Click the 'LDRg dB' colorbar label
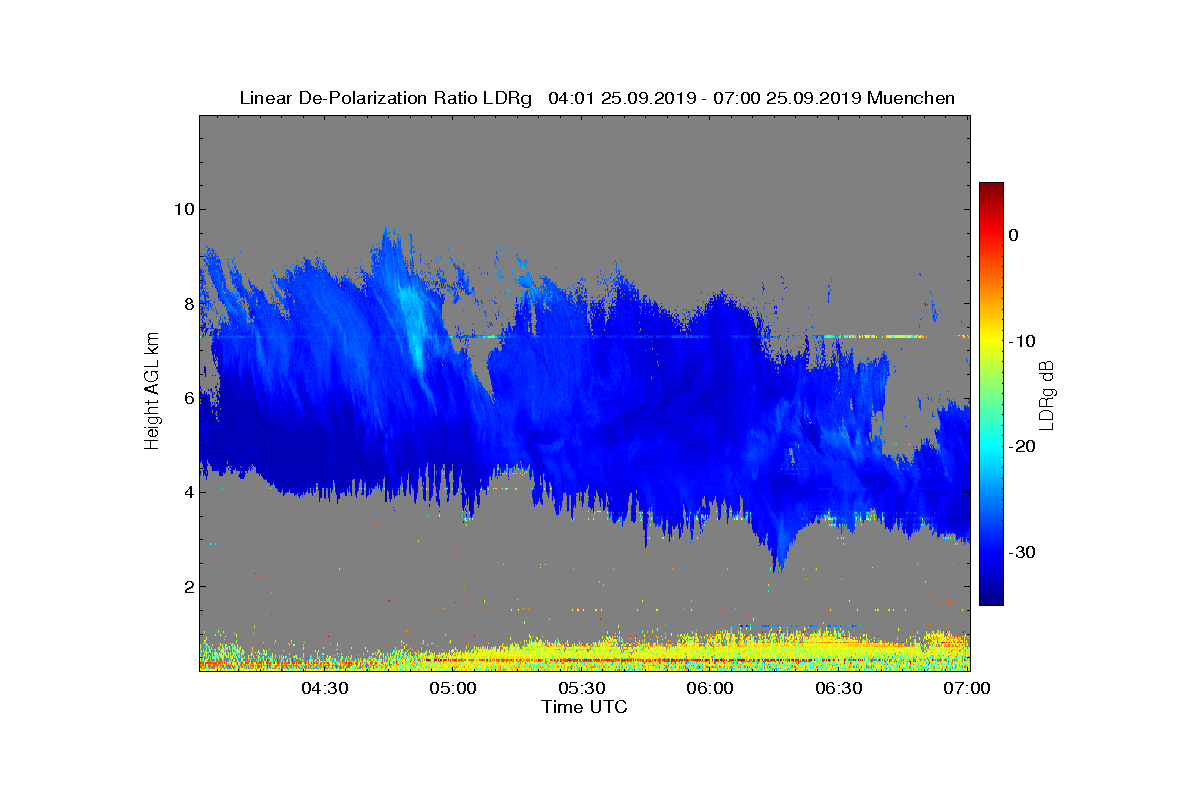 [x=1047, y=394]
